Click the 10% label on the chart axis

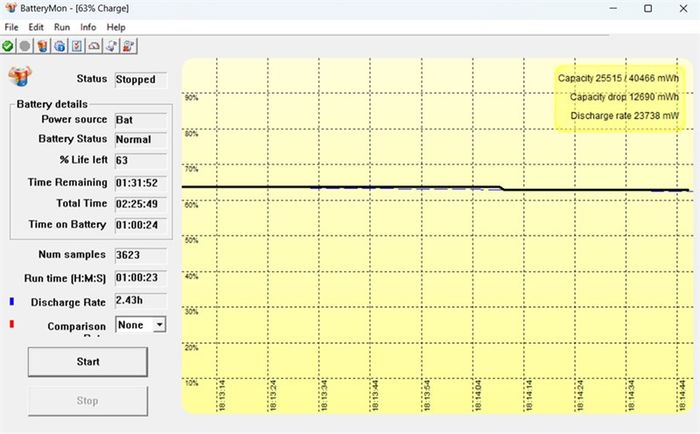pyautogui.click(x=192, y=383)
